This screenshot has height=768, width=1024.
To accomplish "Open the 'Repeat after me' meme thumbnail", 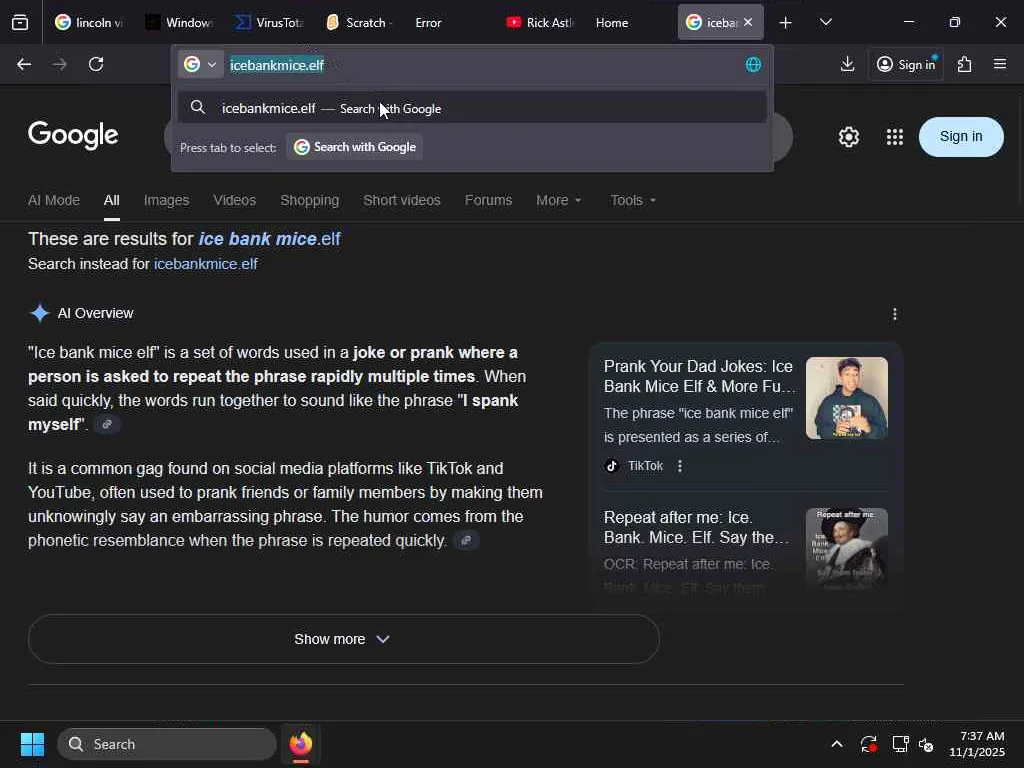I will point(846,549).
